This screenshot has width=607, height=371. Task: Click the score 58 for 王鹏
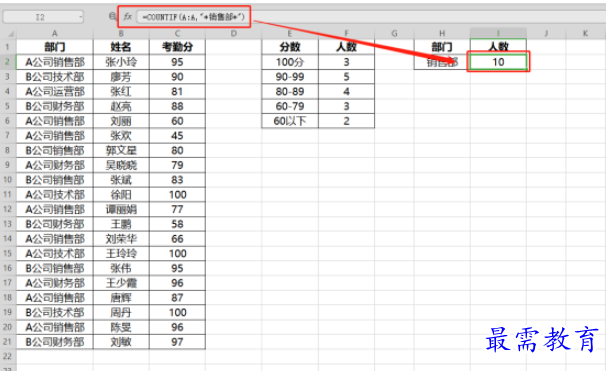177,224
